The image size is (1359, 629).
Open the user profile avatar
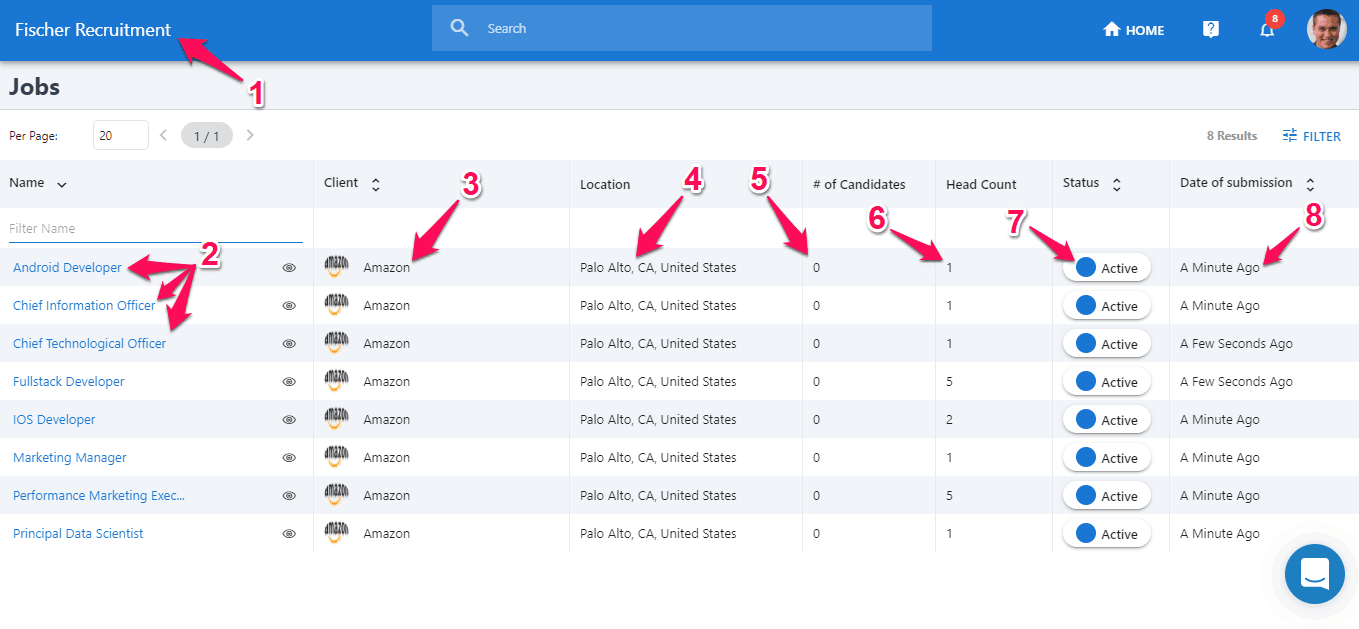[x=1326, y=29]
